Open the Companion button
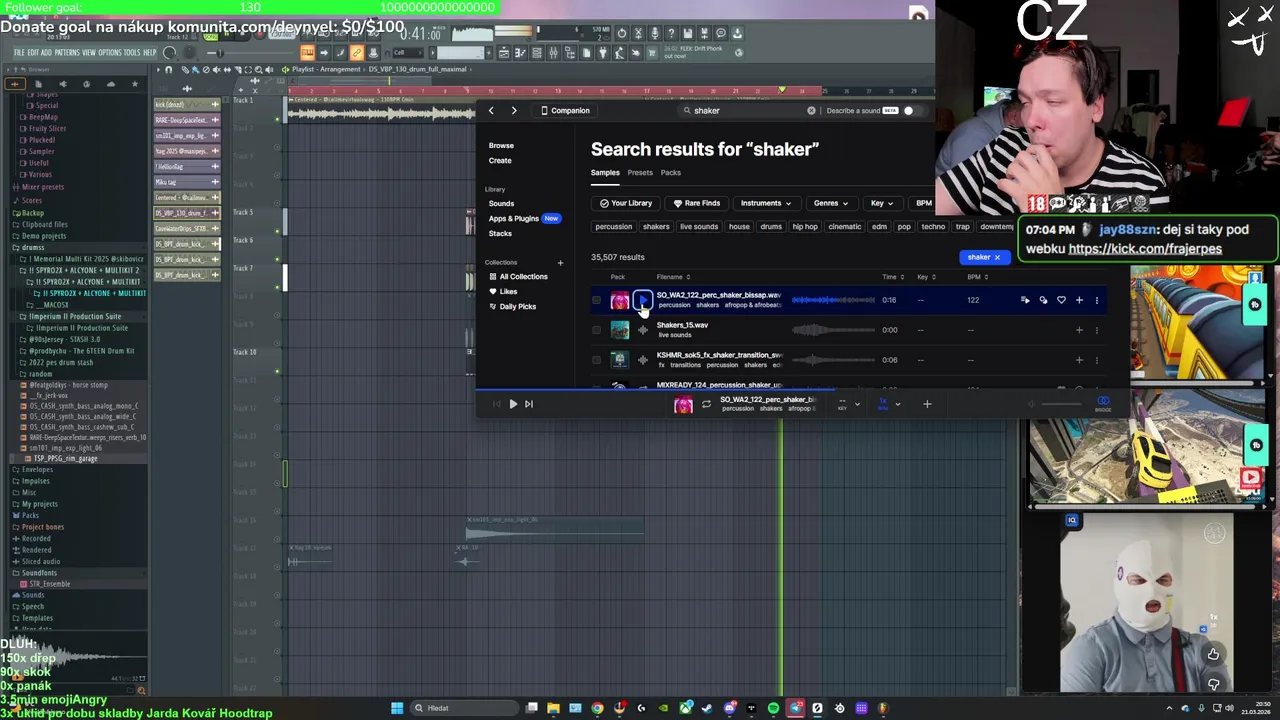 (x=565, y=111)
